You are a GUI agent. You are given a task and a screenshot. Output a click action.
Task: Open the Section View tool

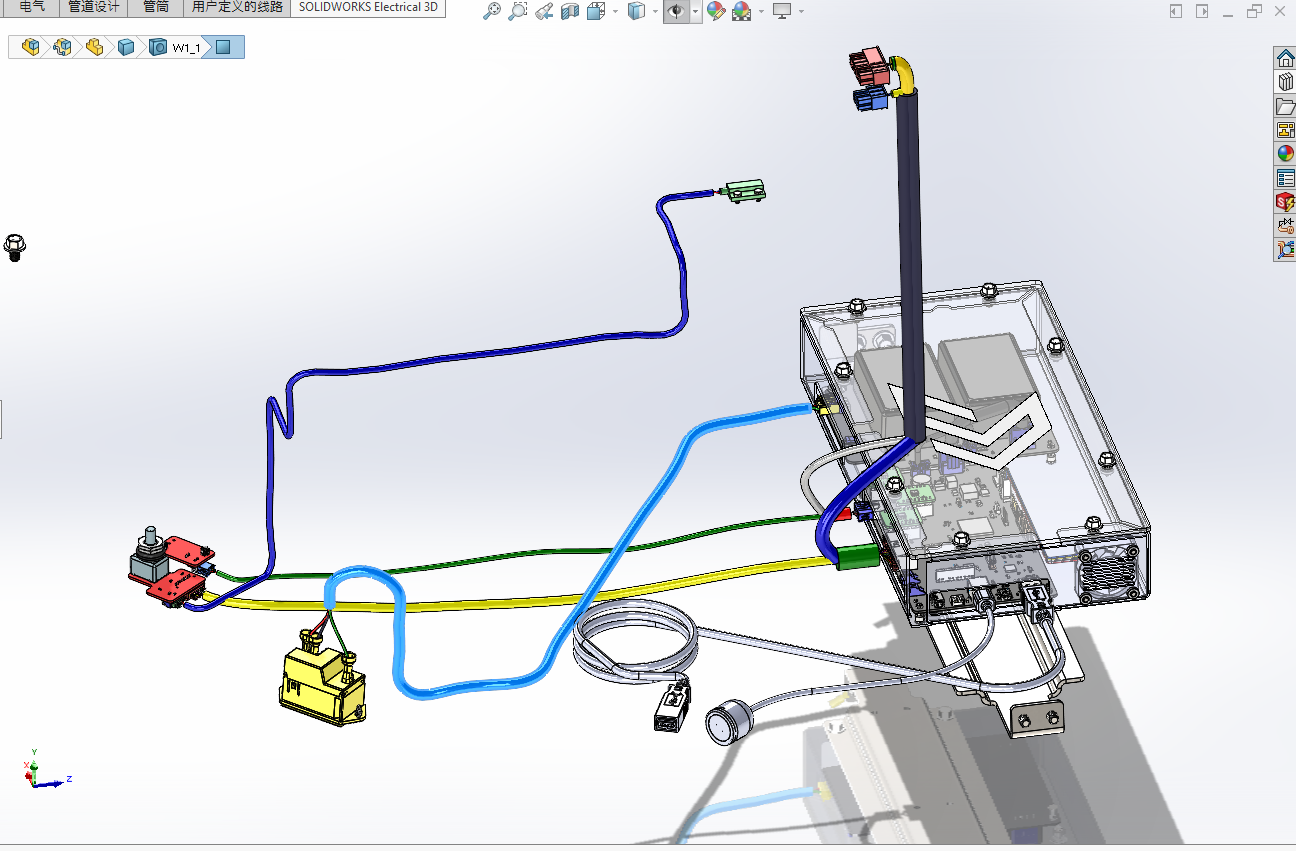pos(570,12)
